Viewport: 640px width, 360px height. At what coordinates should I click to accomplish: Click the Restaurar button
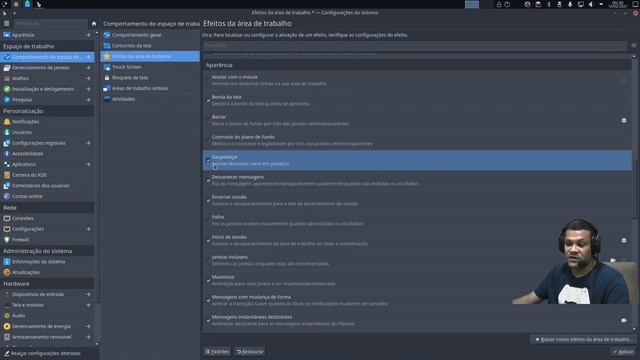point(250,351)
